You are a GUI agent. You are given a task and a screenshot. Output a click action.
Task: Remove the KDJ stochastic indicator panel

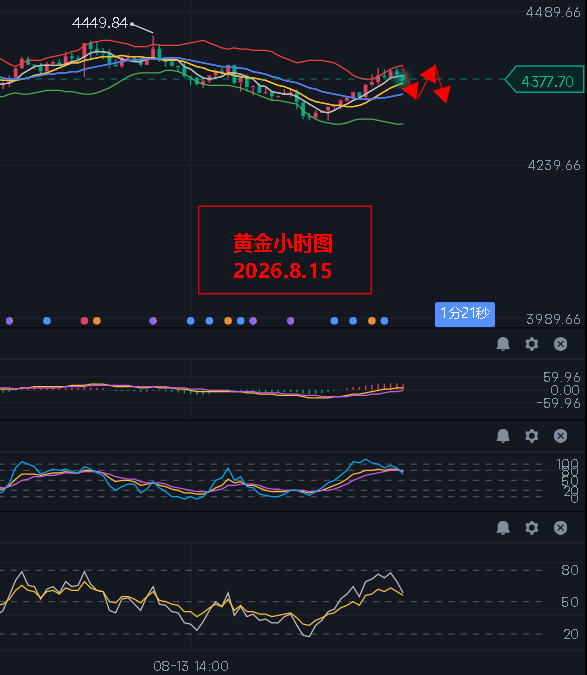[x=560, y=436]
